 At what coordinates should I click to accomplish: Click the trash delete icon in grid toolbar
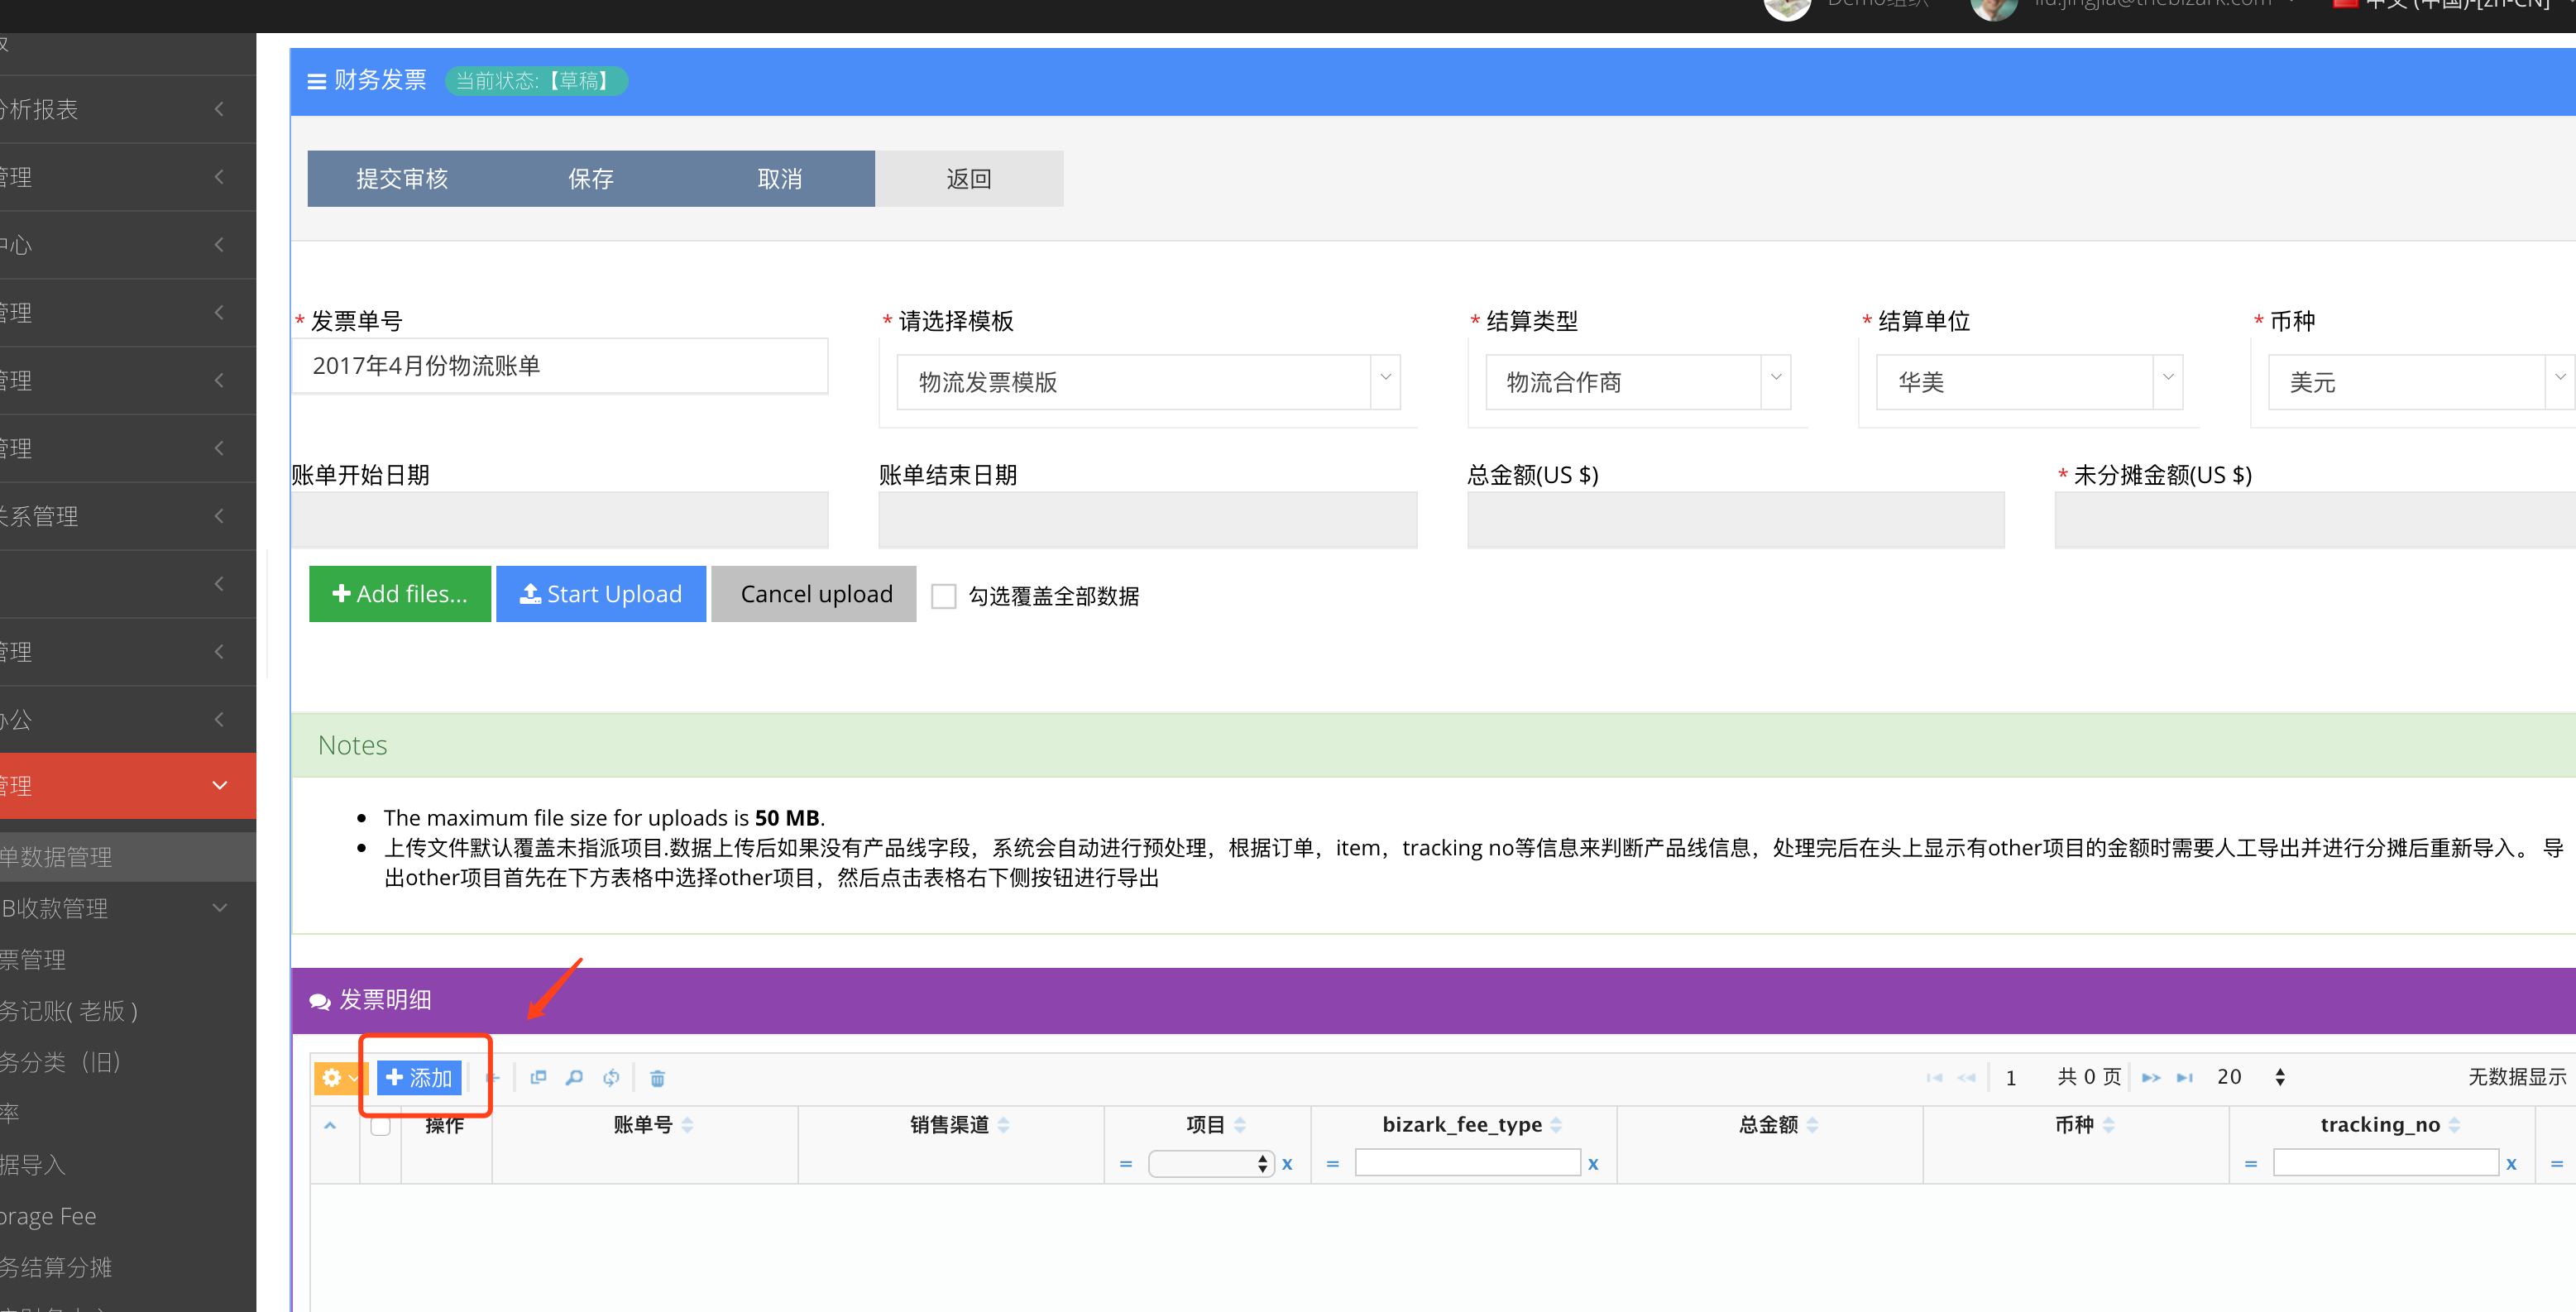click(x=657, y=1078)
